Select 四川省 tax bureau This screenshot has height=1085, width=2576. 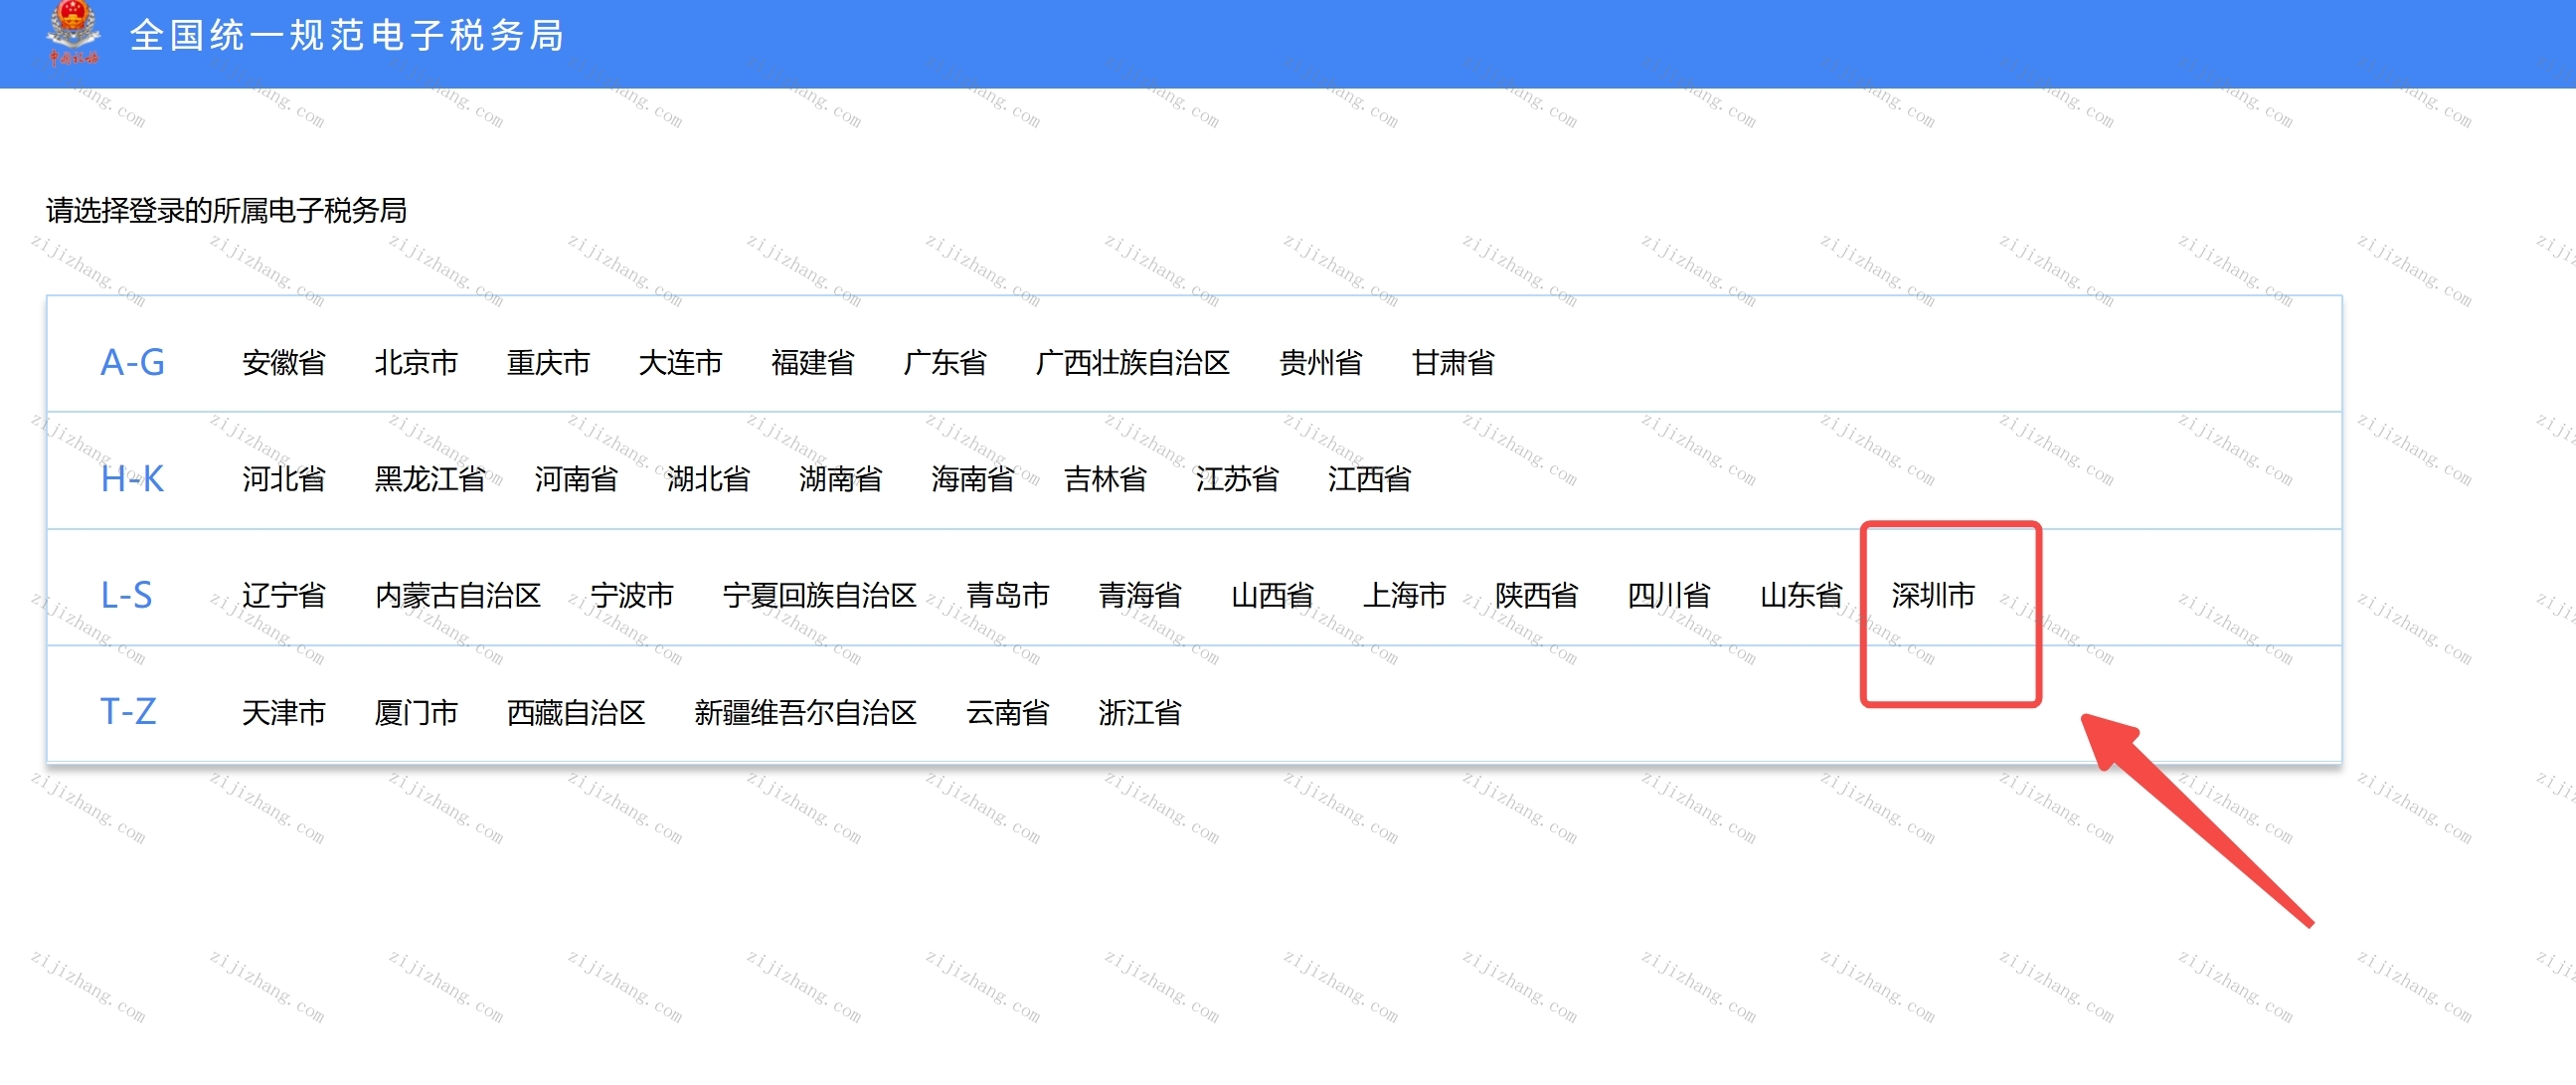(1669, 596)
